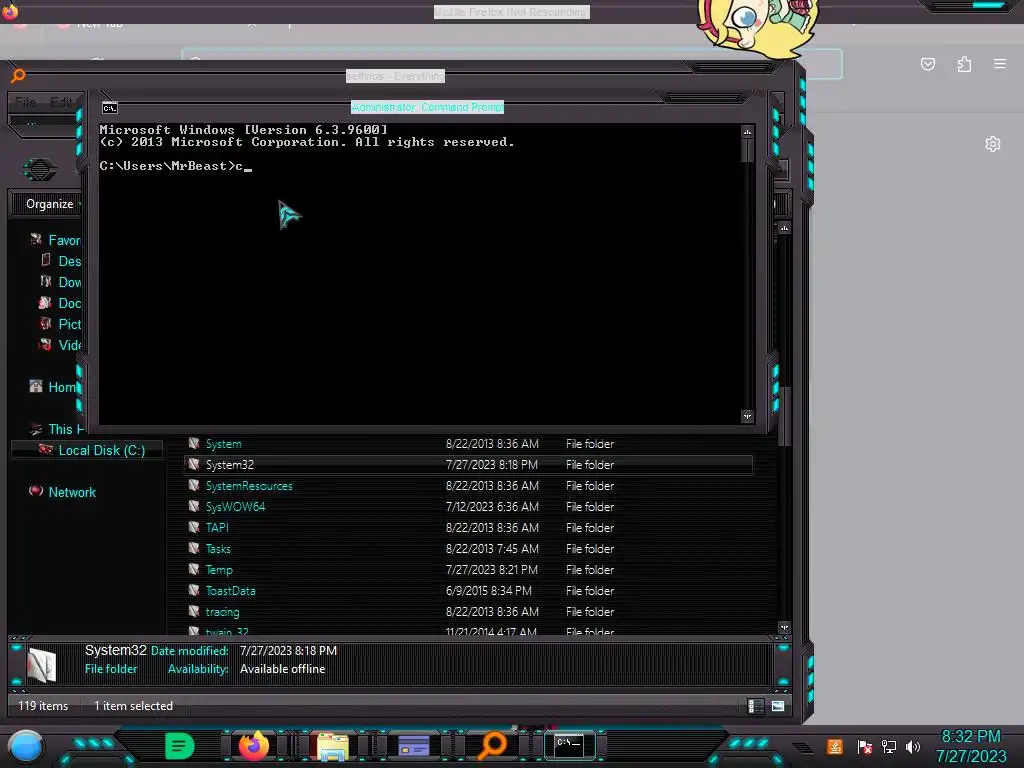Select Favorites in the navigation pane

click(56, 240)
